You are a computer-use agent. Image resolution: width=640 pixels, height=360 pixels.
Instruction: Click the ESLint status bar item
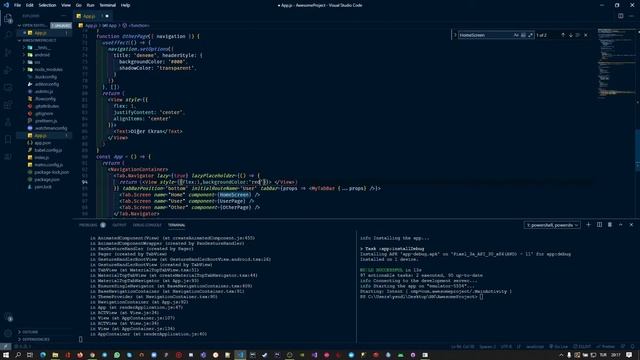(582, 347)
